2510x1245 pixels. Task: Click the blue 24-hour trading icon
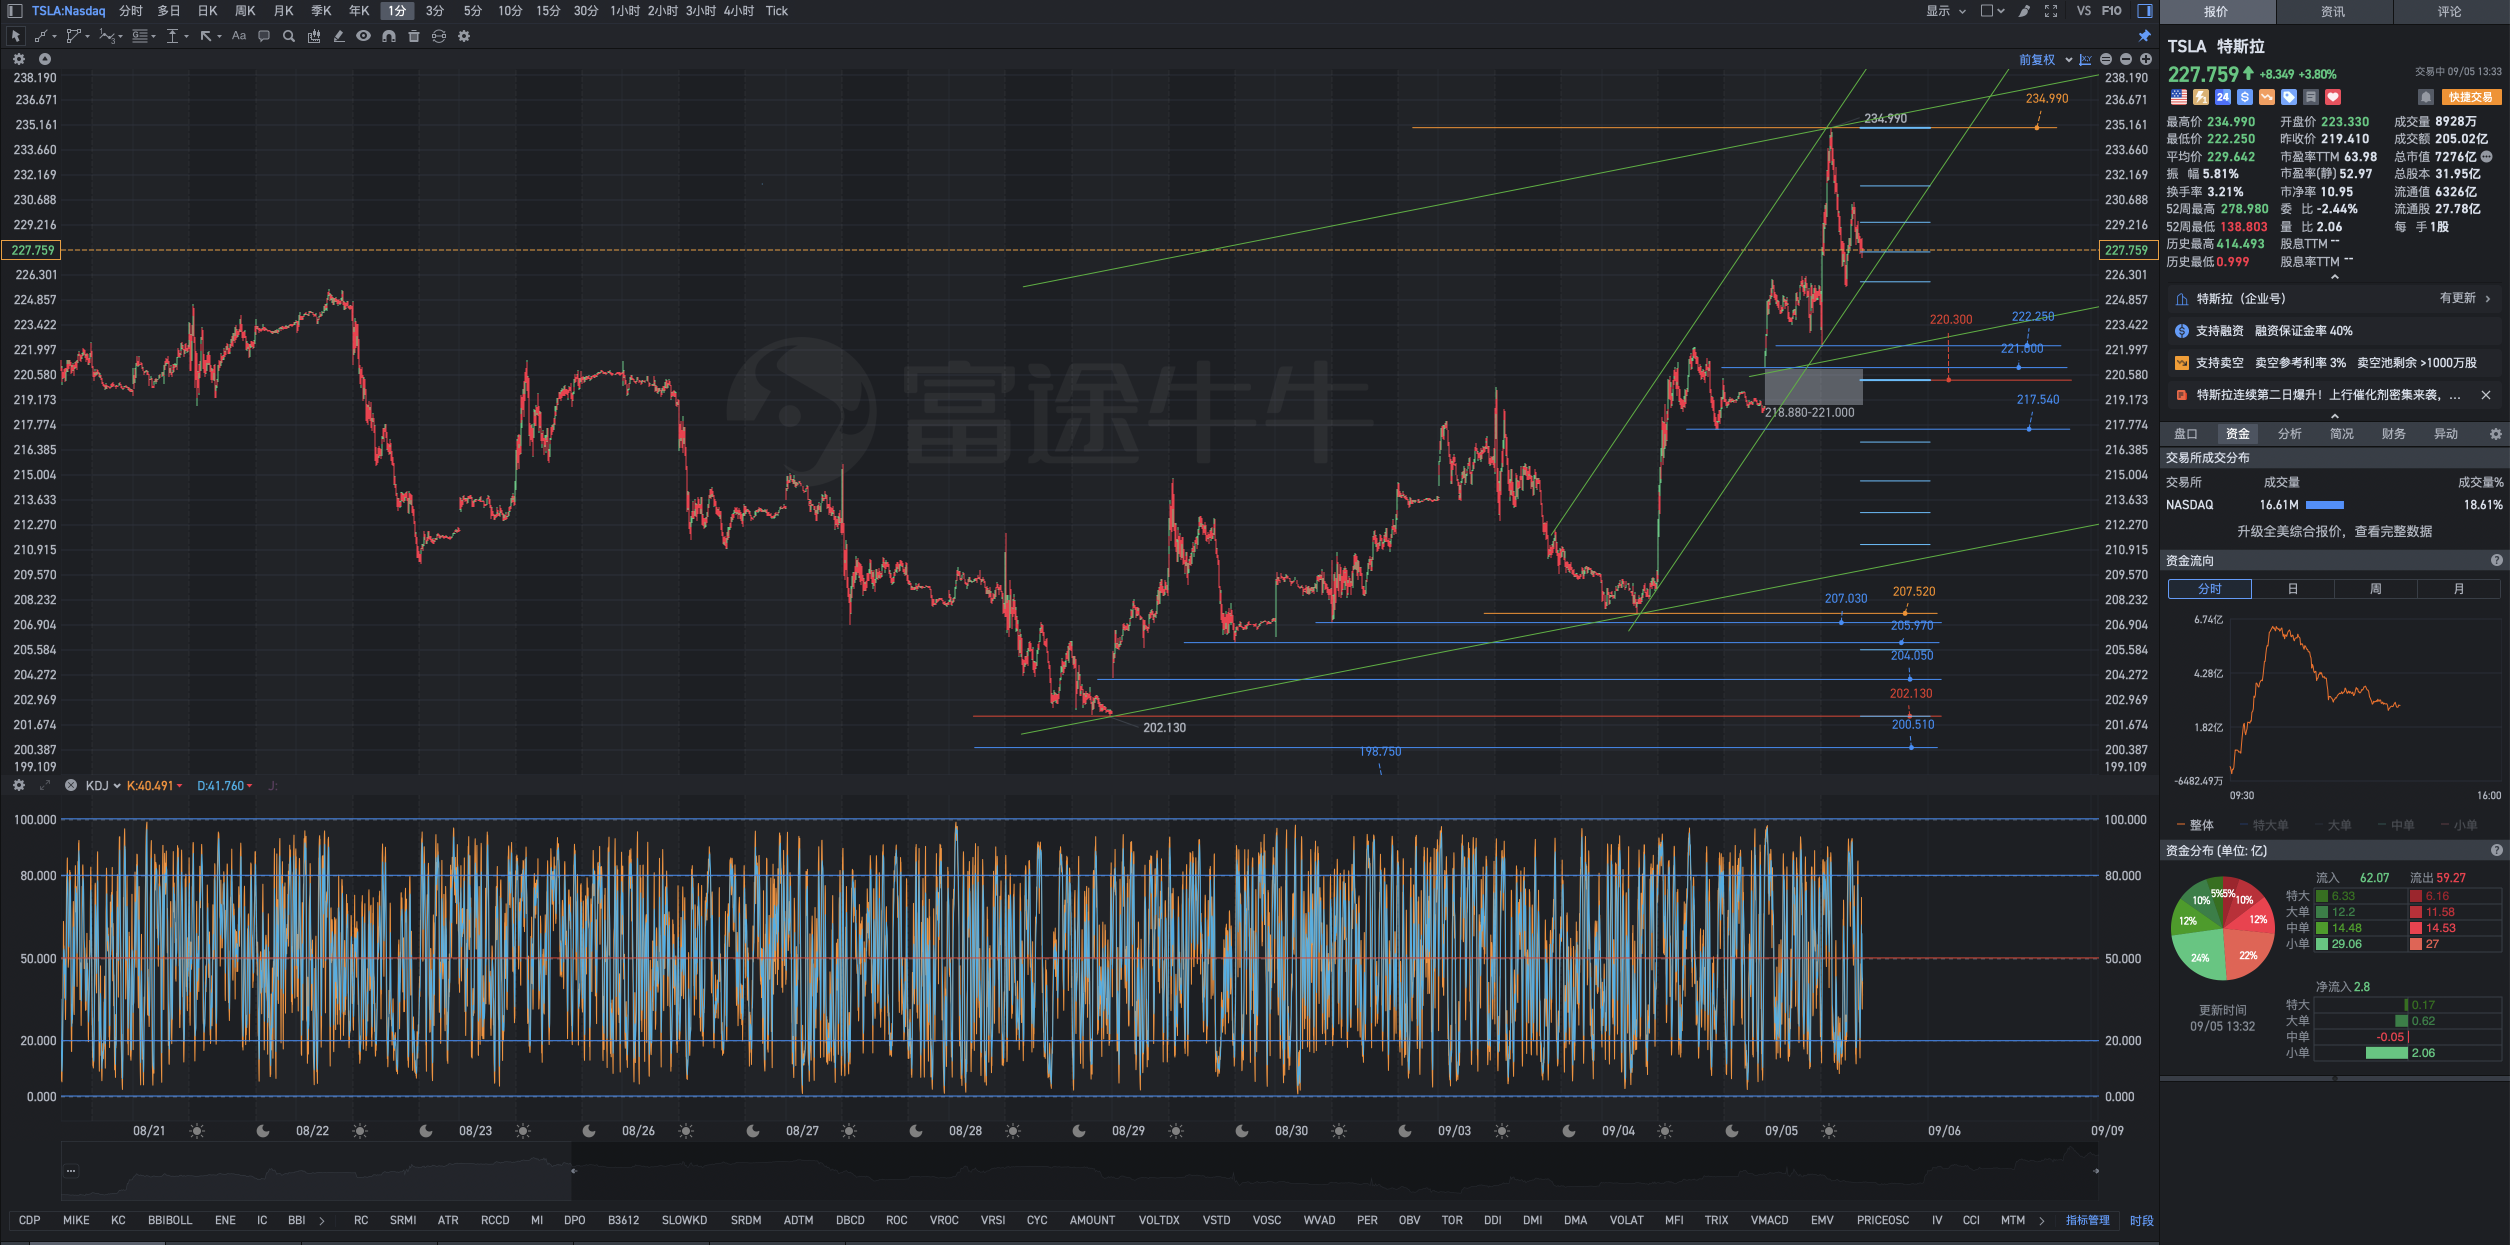click(x=2223, y=97)
